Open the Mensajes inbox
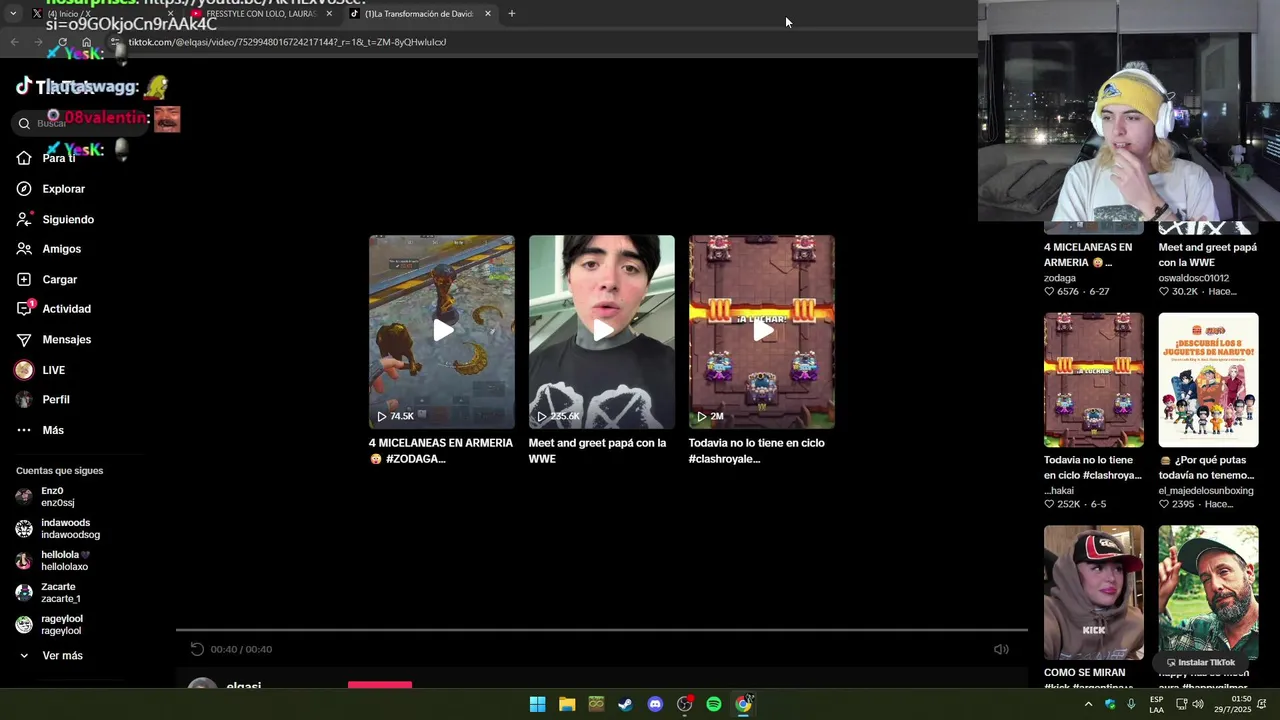The height and width of the screenshot is (720, 1280). [54, 340]
